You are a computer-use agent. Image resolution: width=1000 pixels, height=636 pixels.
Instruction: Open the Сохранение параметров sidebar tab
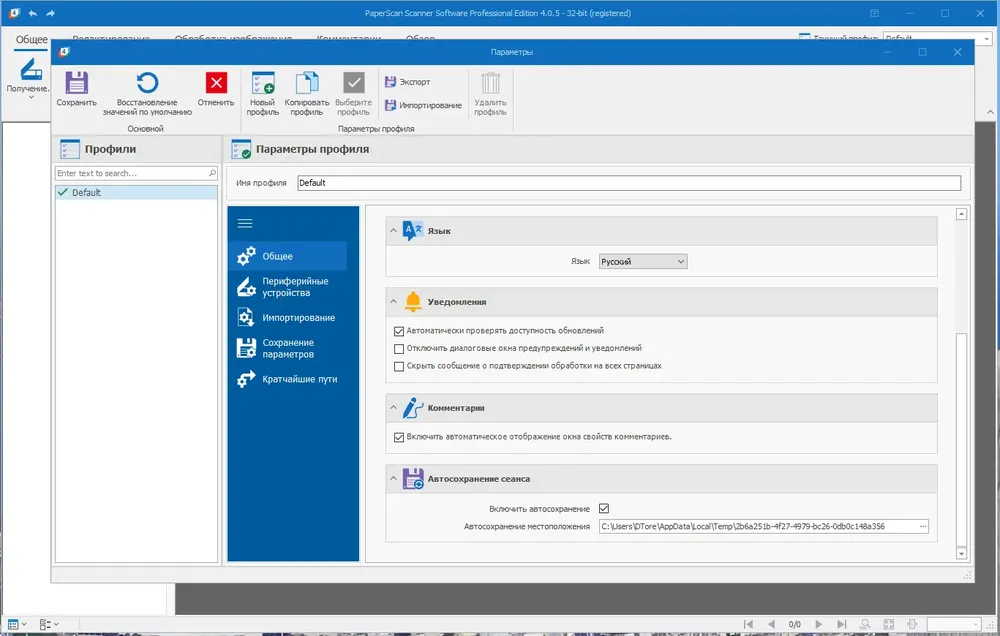point(290,348)
